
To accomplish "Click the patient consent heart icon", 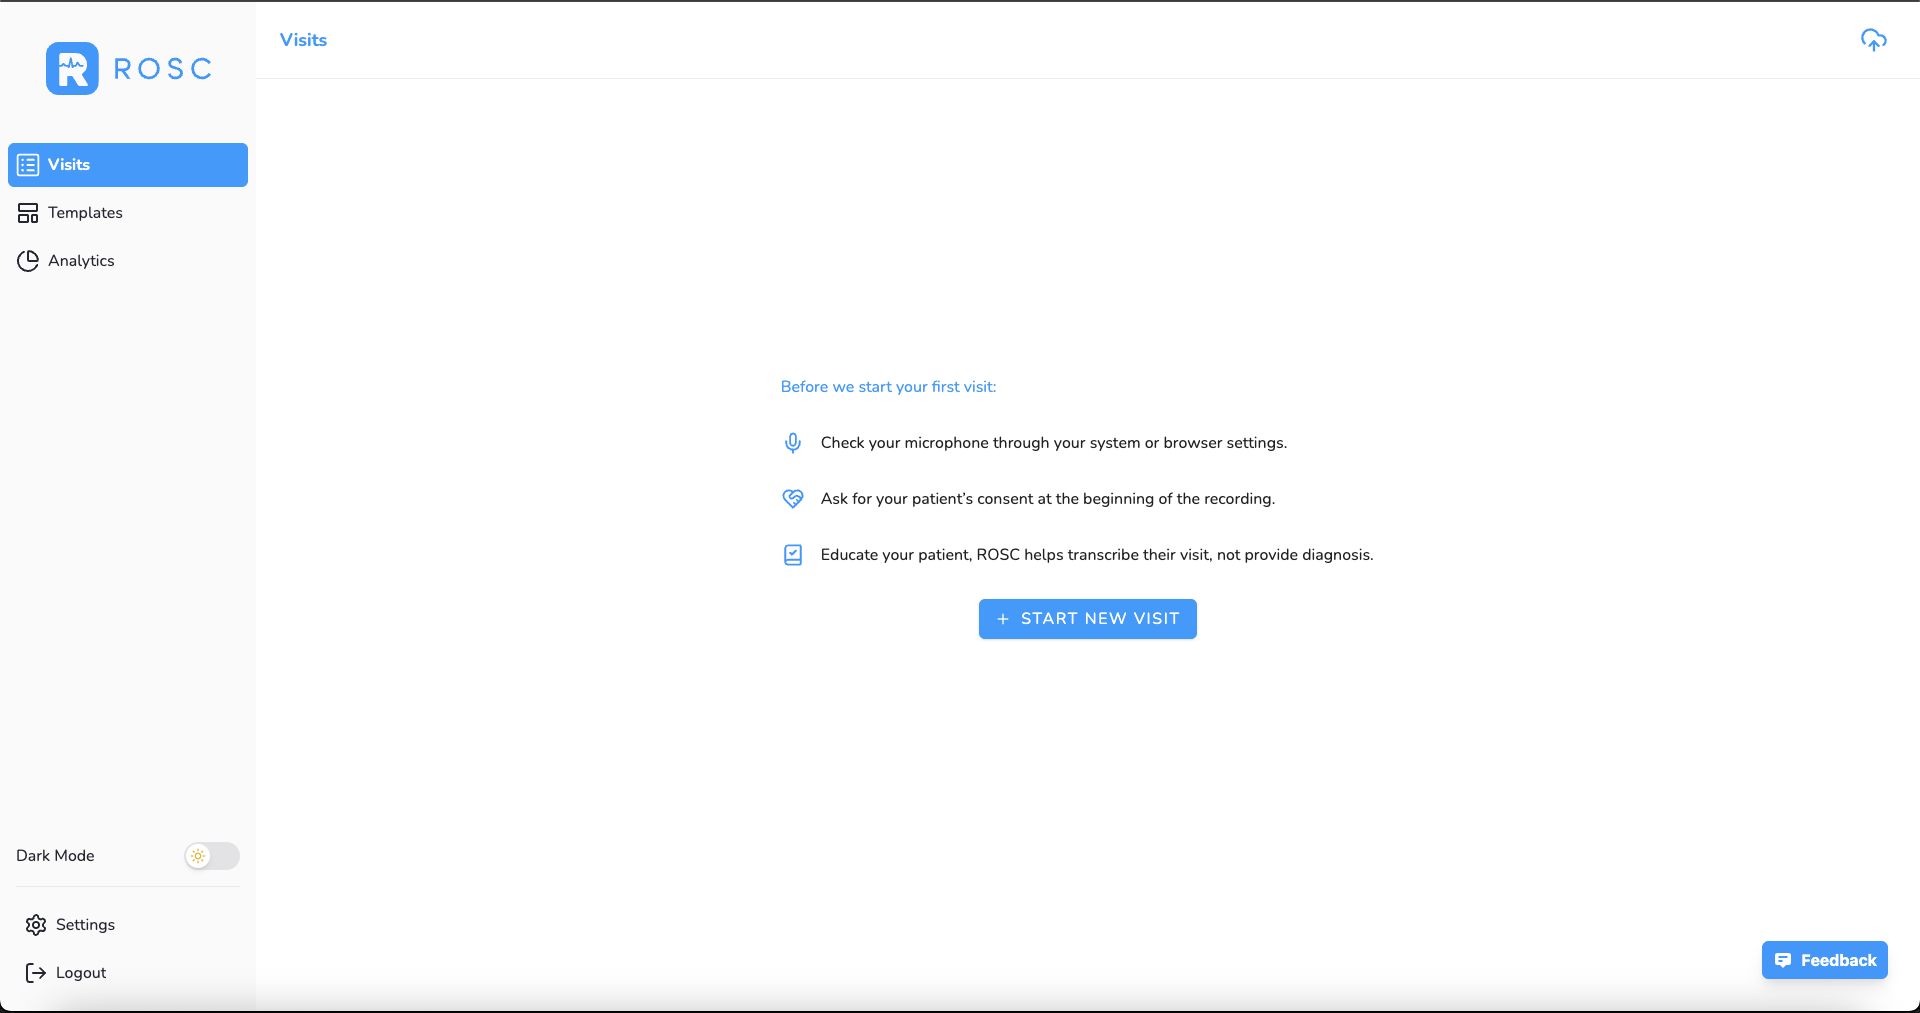I will click(792, 499).
